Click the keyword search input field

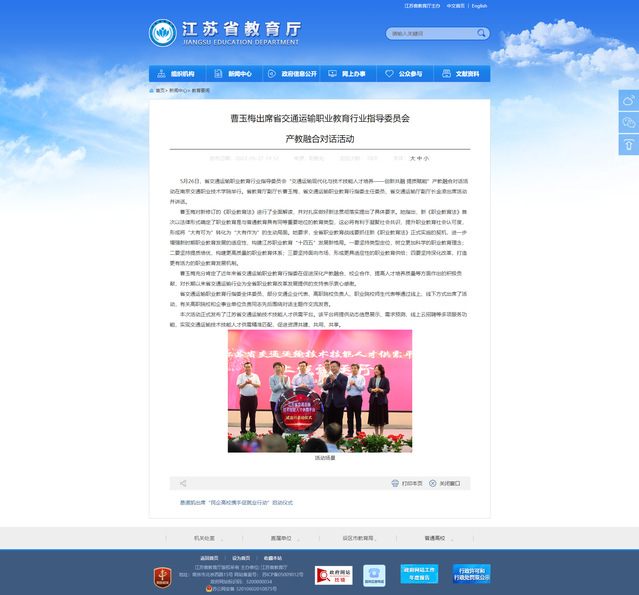click(426, 33)
